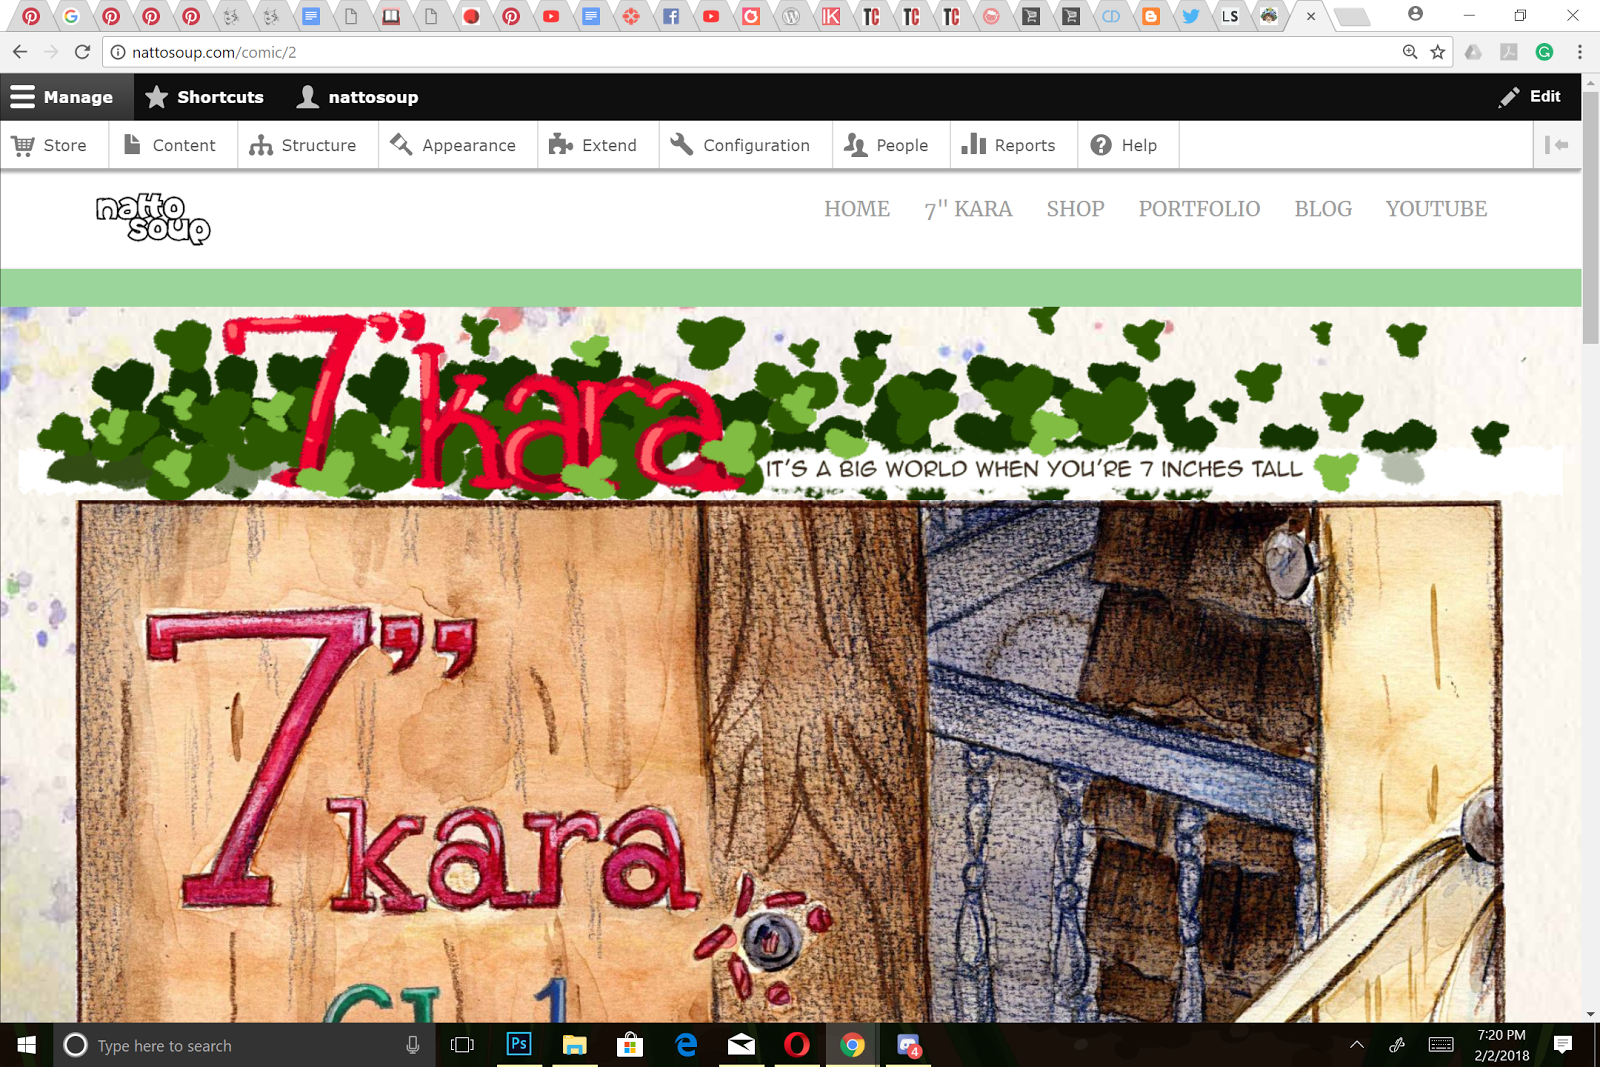The width and height of the screenshot is (1600, 1067).
Task: Open File Explorer from the taskbar
Action: click(574, 1045)
